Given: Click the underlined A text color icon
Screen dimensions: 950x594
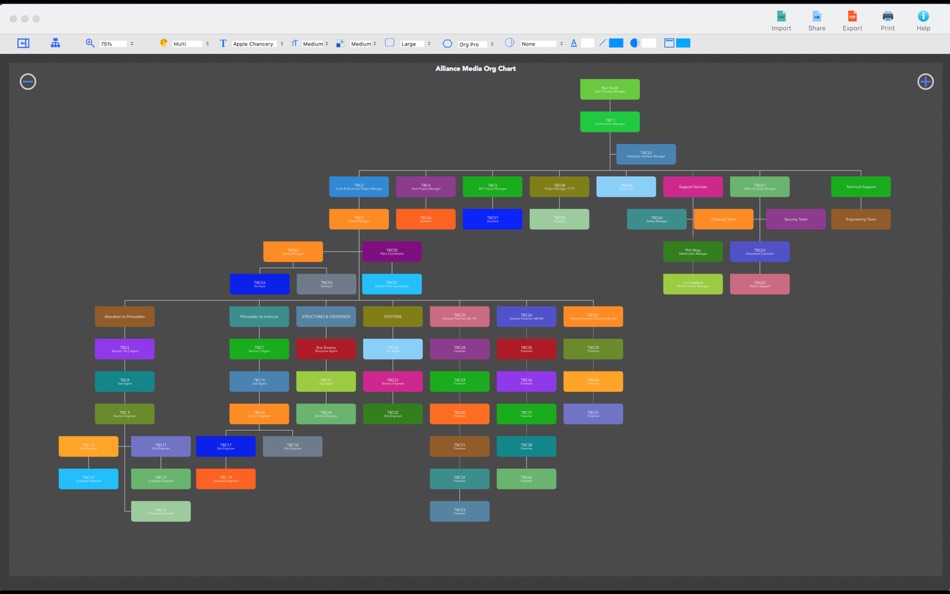Looking at the screenshot, I should pos(573,43).
